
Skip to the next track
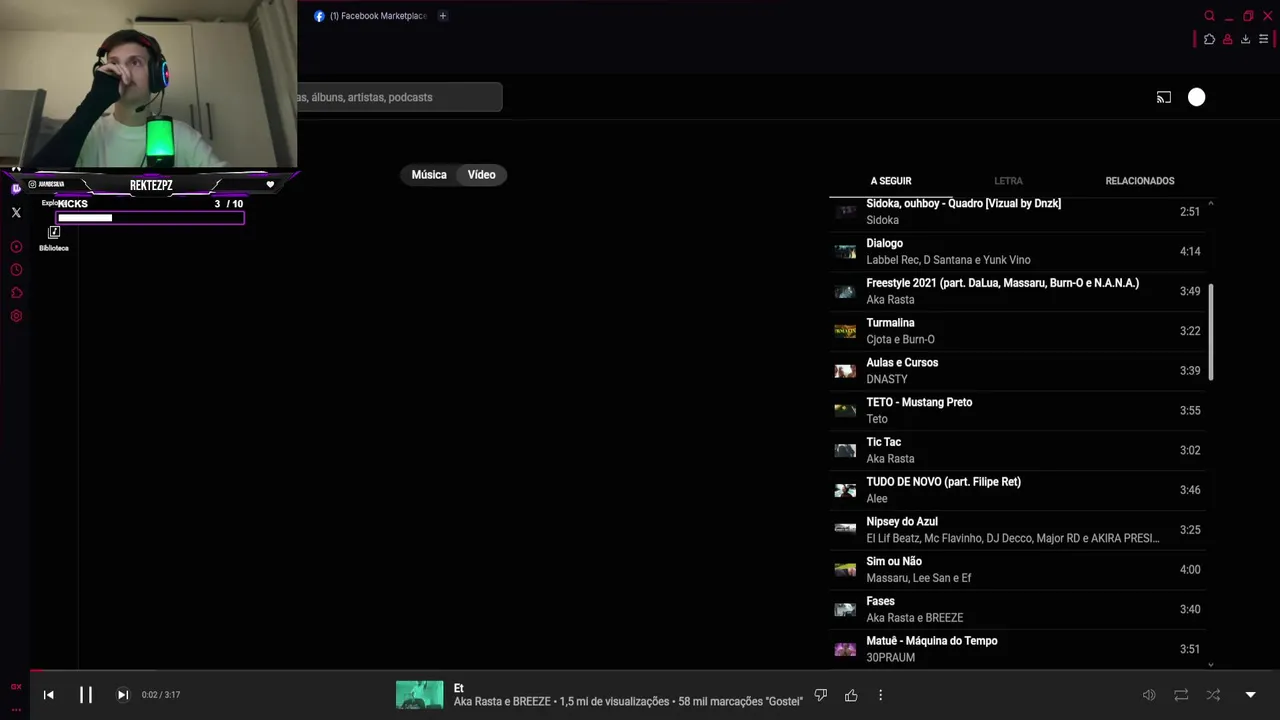click(x=123, y=694)
